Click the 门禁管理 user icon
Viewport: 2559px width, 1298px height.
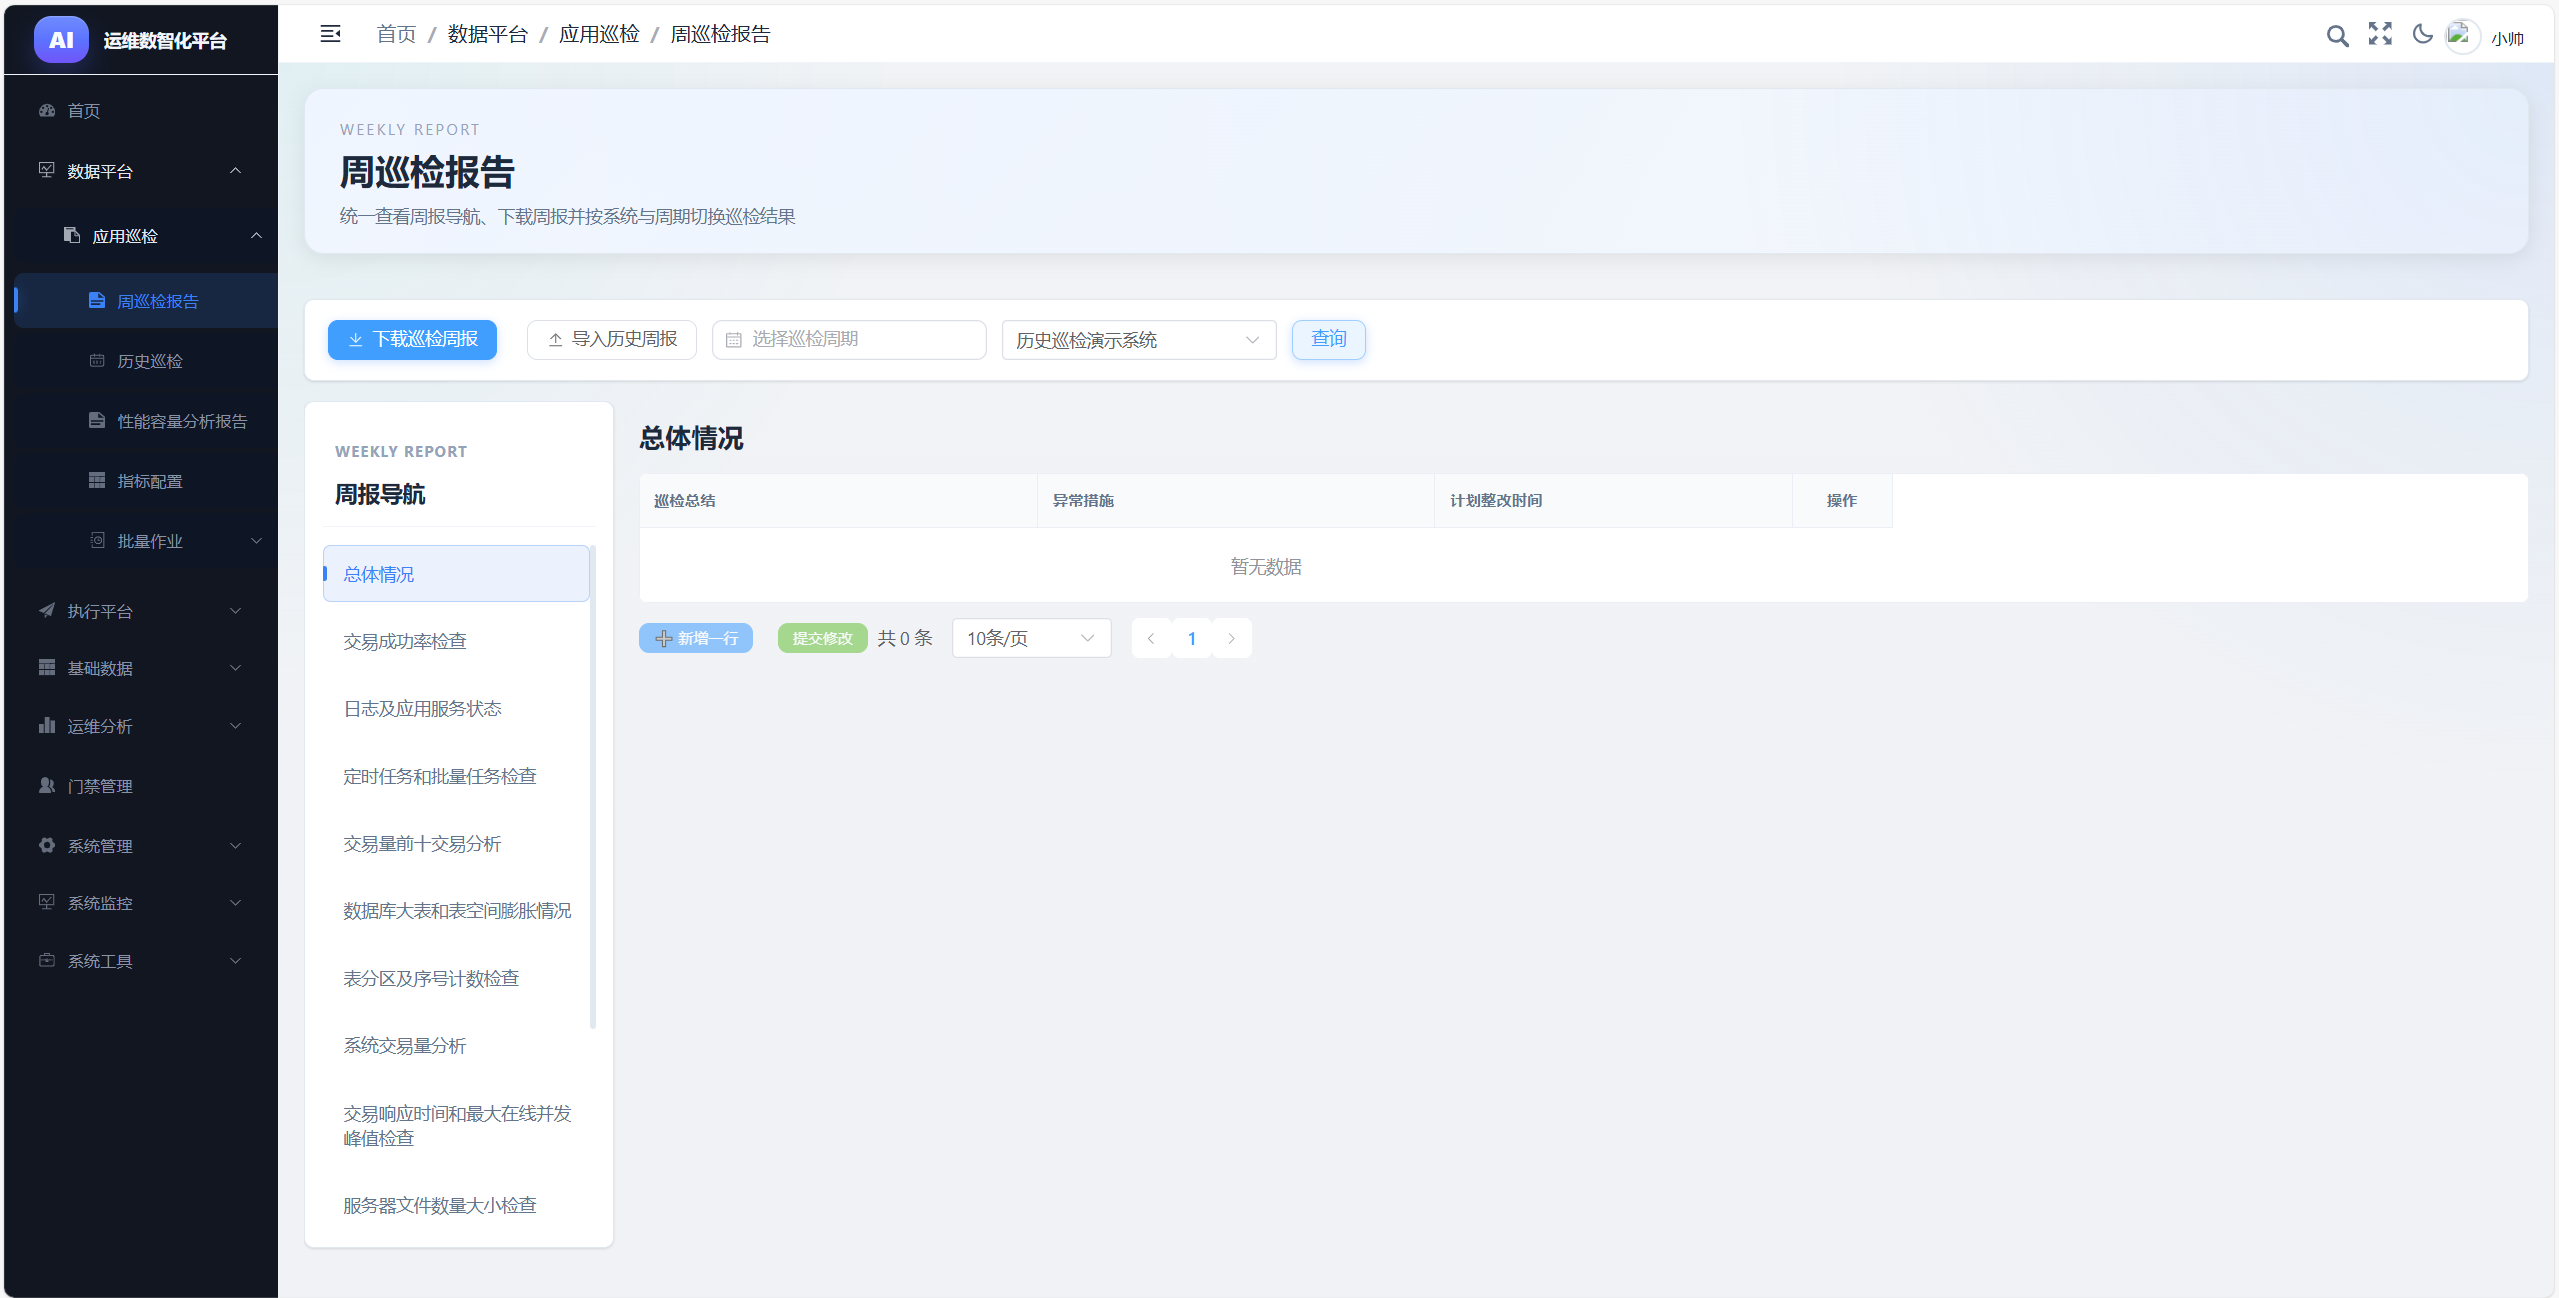(x=47, y=785)
